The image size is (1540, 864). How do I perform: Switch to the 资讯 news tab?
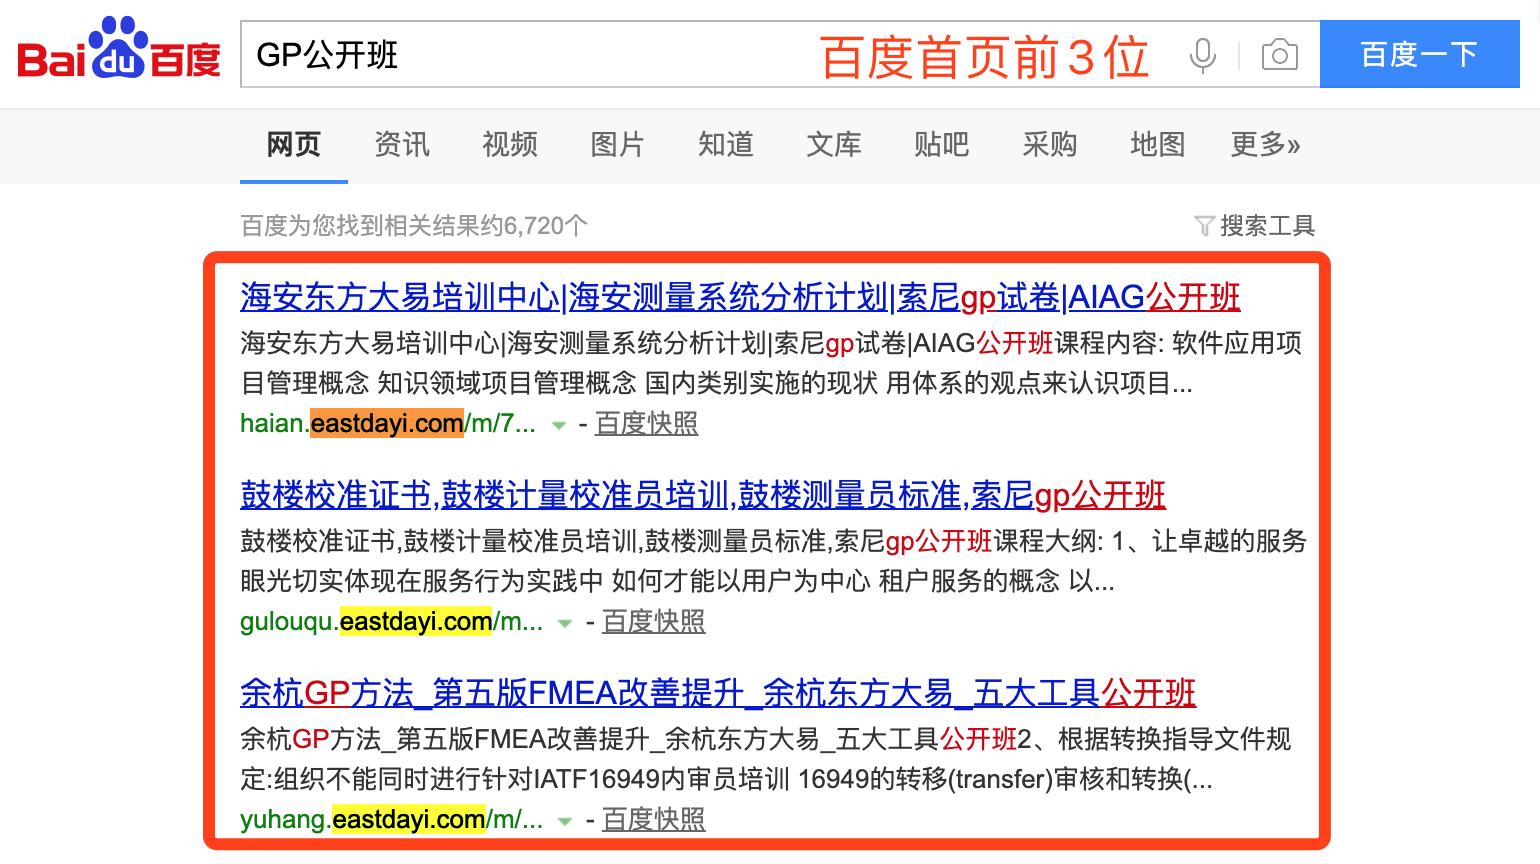[x=401, y=146]
